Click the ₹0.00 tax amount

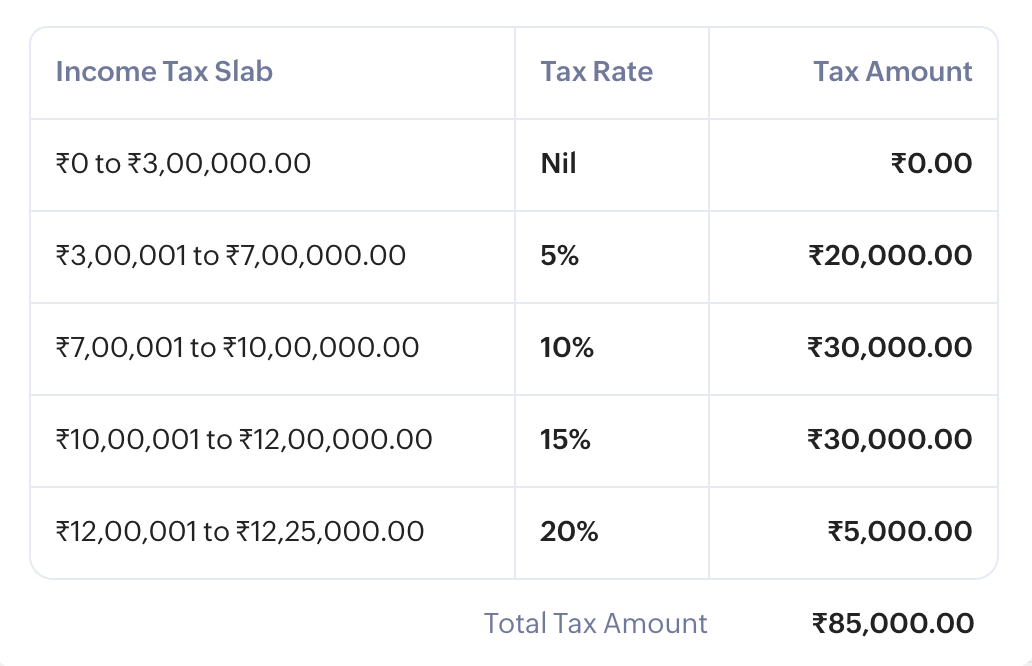[931, 164]
